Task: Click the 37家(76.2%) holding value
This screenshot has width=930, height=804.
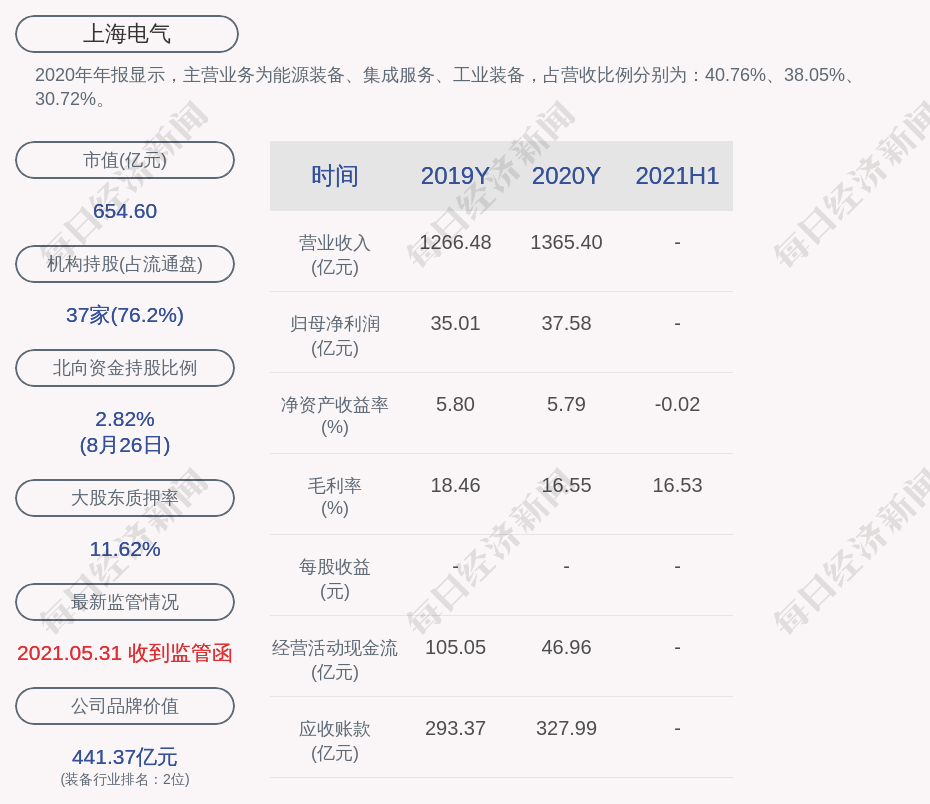Action: (125, 315)
